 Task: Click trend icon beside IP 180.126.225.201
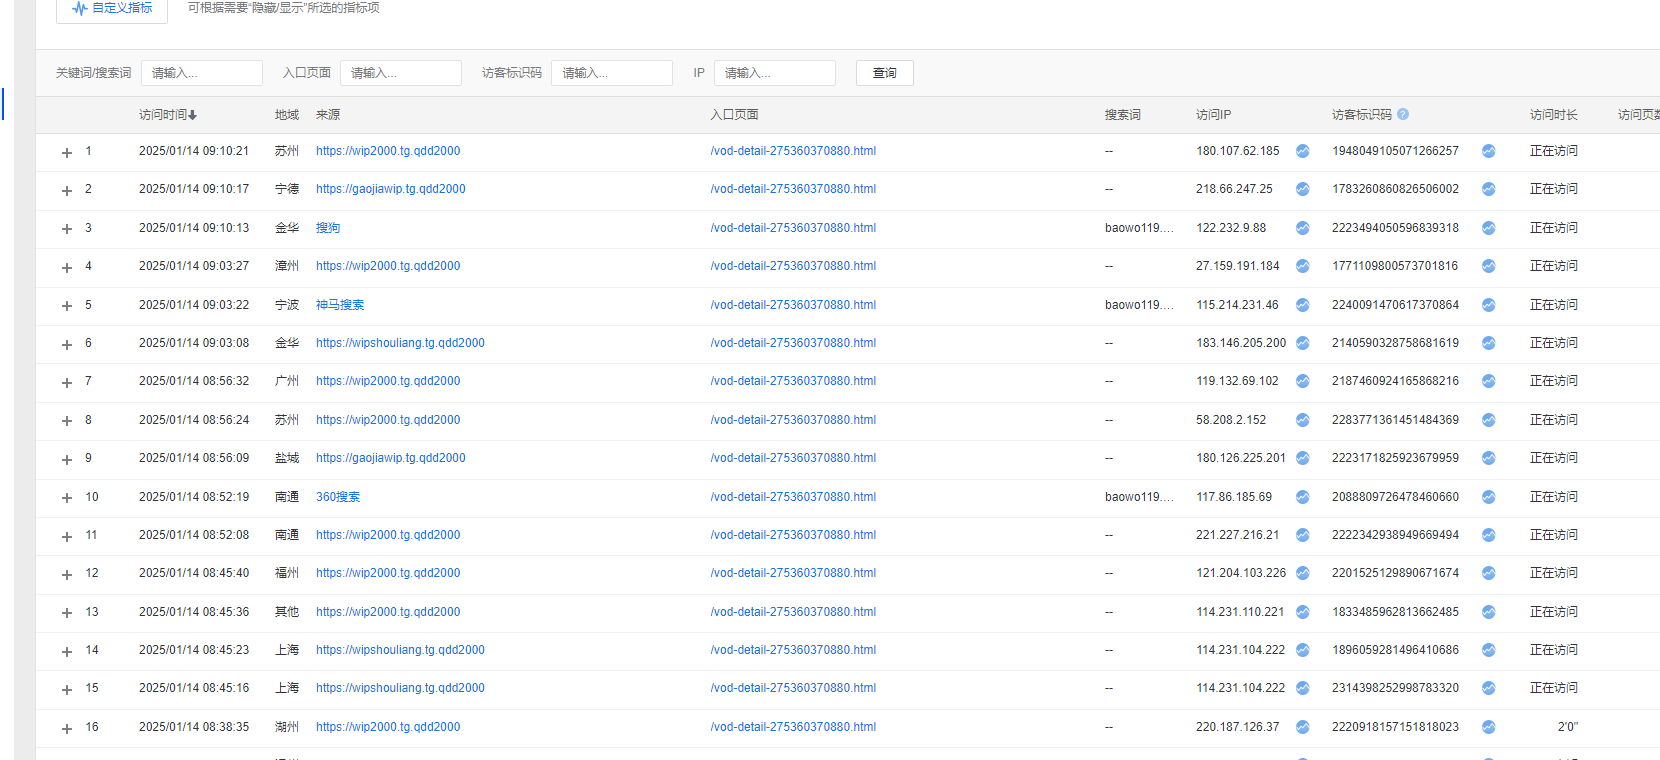coord(1303,458)
